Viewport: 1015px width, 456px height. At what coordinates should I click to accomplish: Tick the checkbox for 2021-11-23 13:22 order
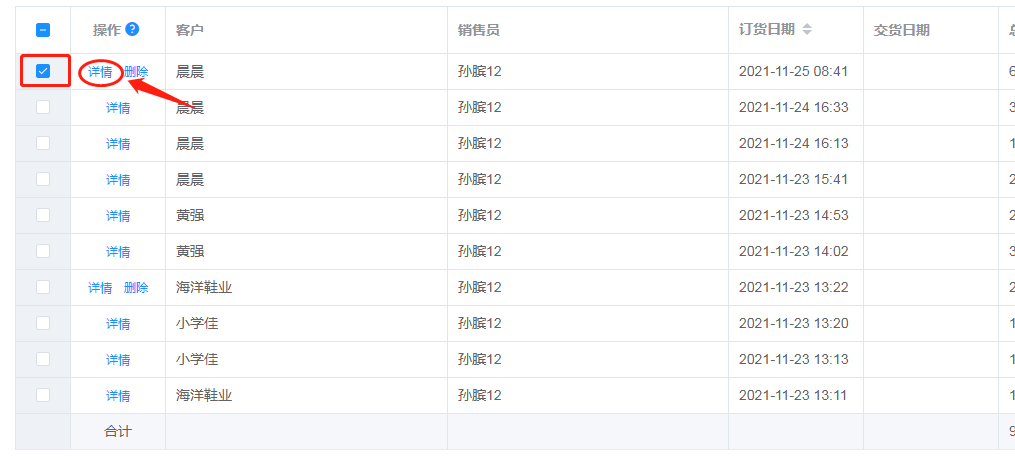pyautogui.click(x=43, y=287)
